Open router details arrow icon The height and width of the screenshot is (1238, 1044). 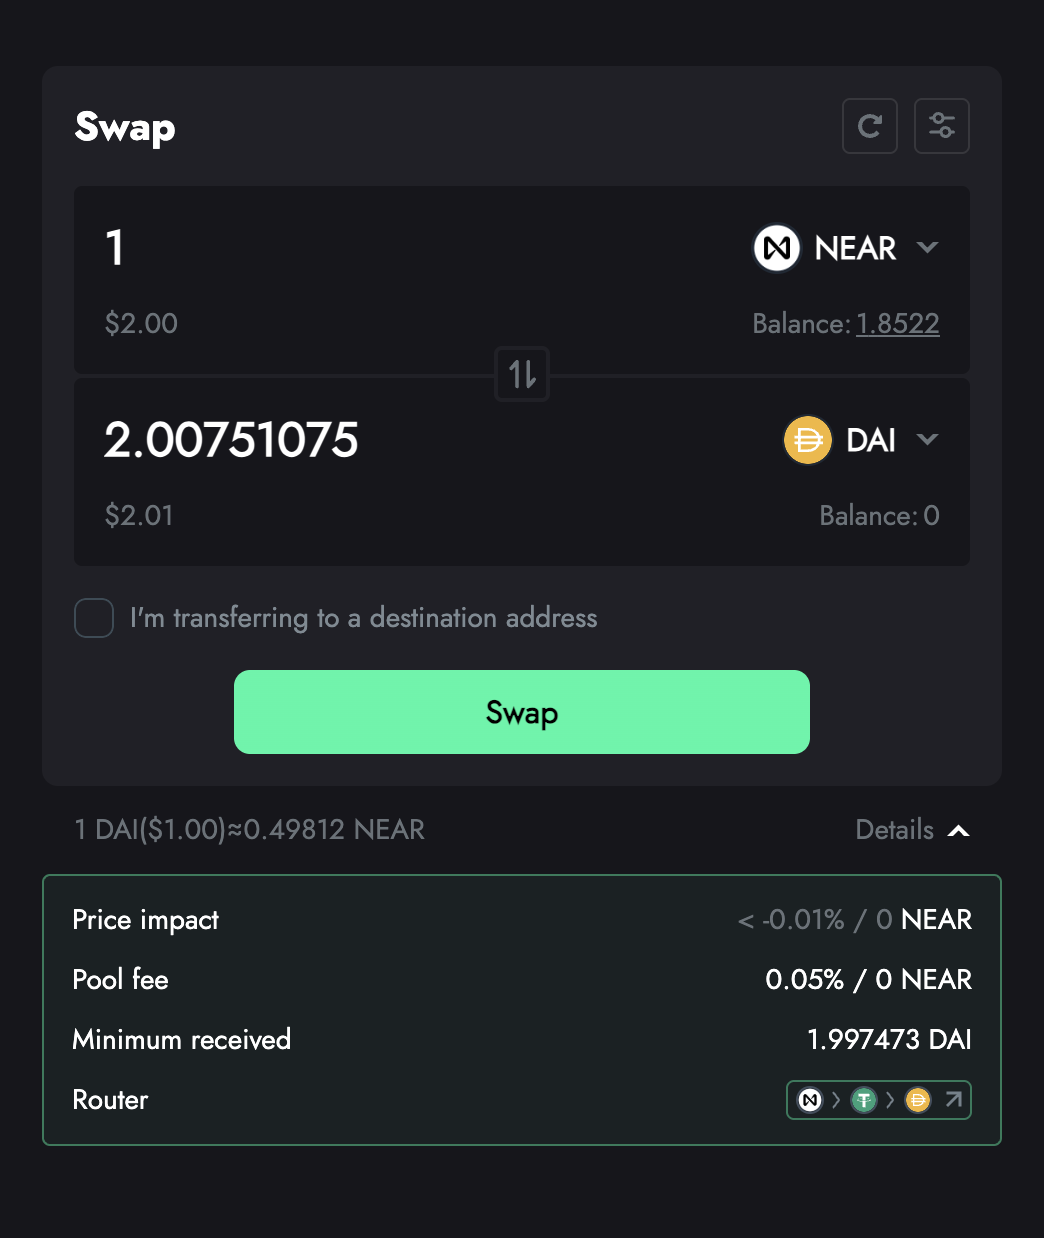click(954, 1100)
